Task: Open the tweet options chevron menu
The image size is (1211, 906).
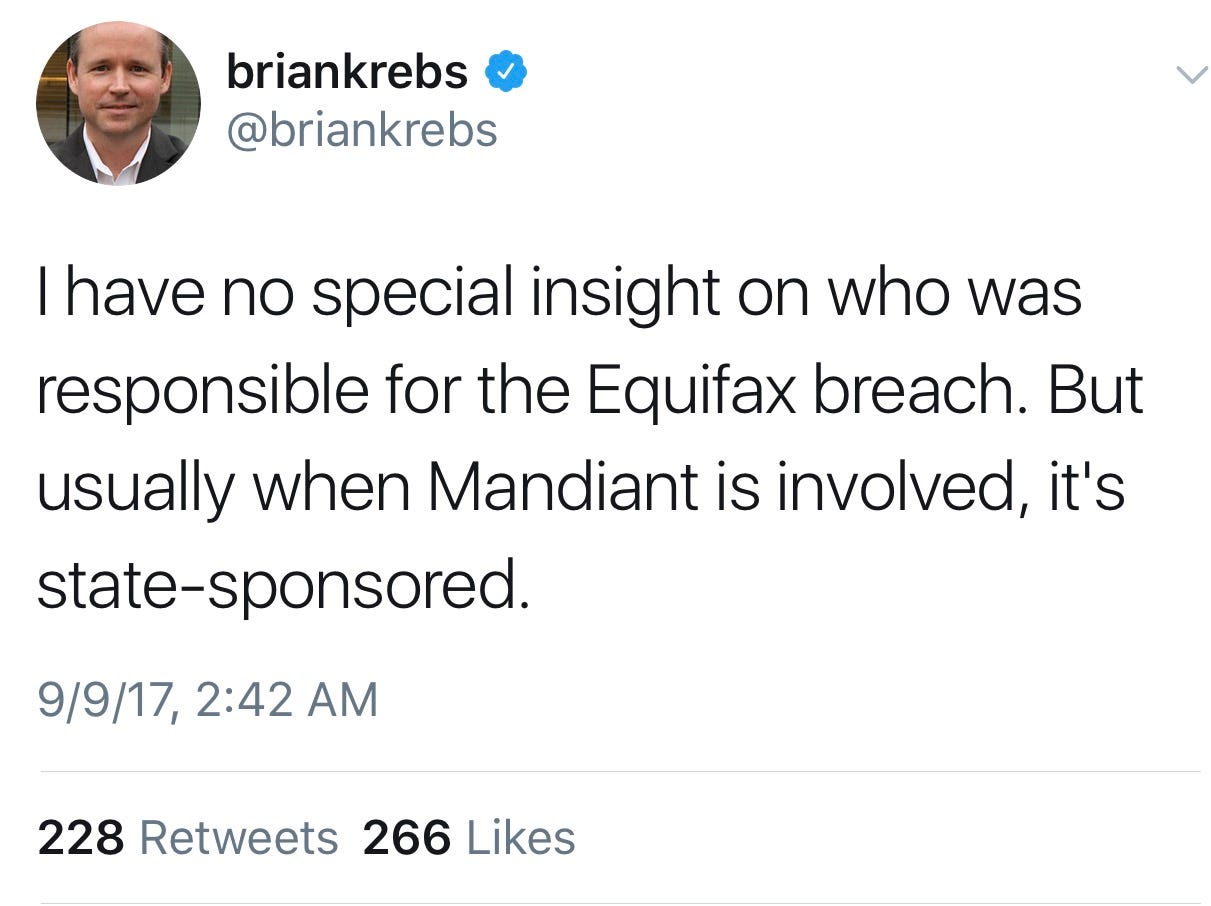Action: [1189, 76]
